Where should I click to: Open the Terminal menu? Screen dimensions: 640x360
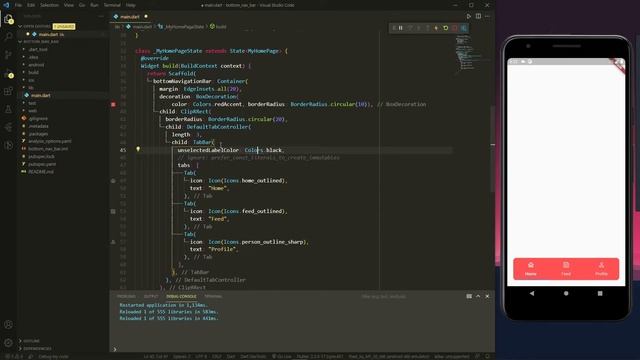[x=112, y=5]
